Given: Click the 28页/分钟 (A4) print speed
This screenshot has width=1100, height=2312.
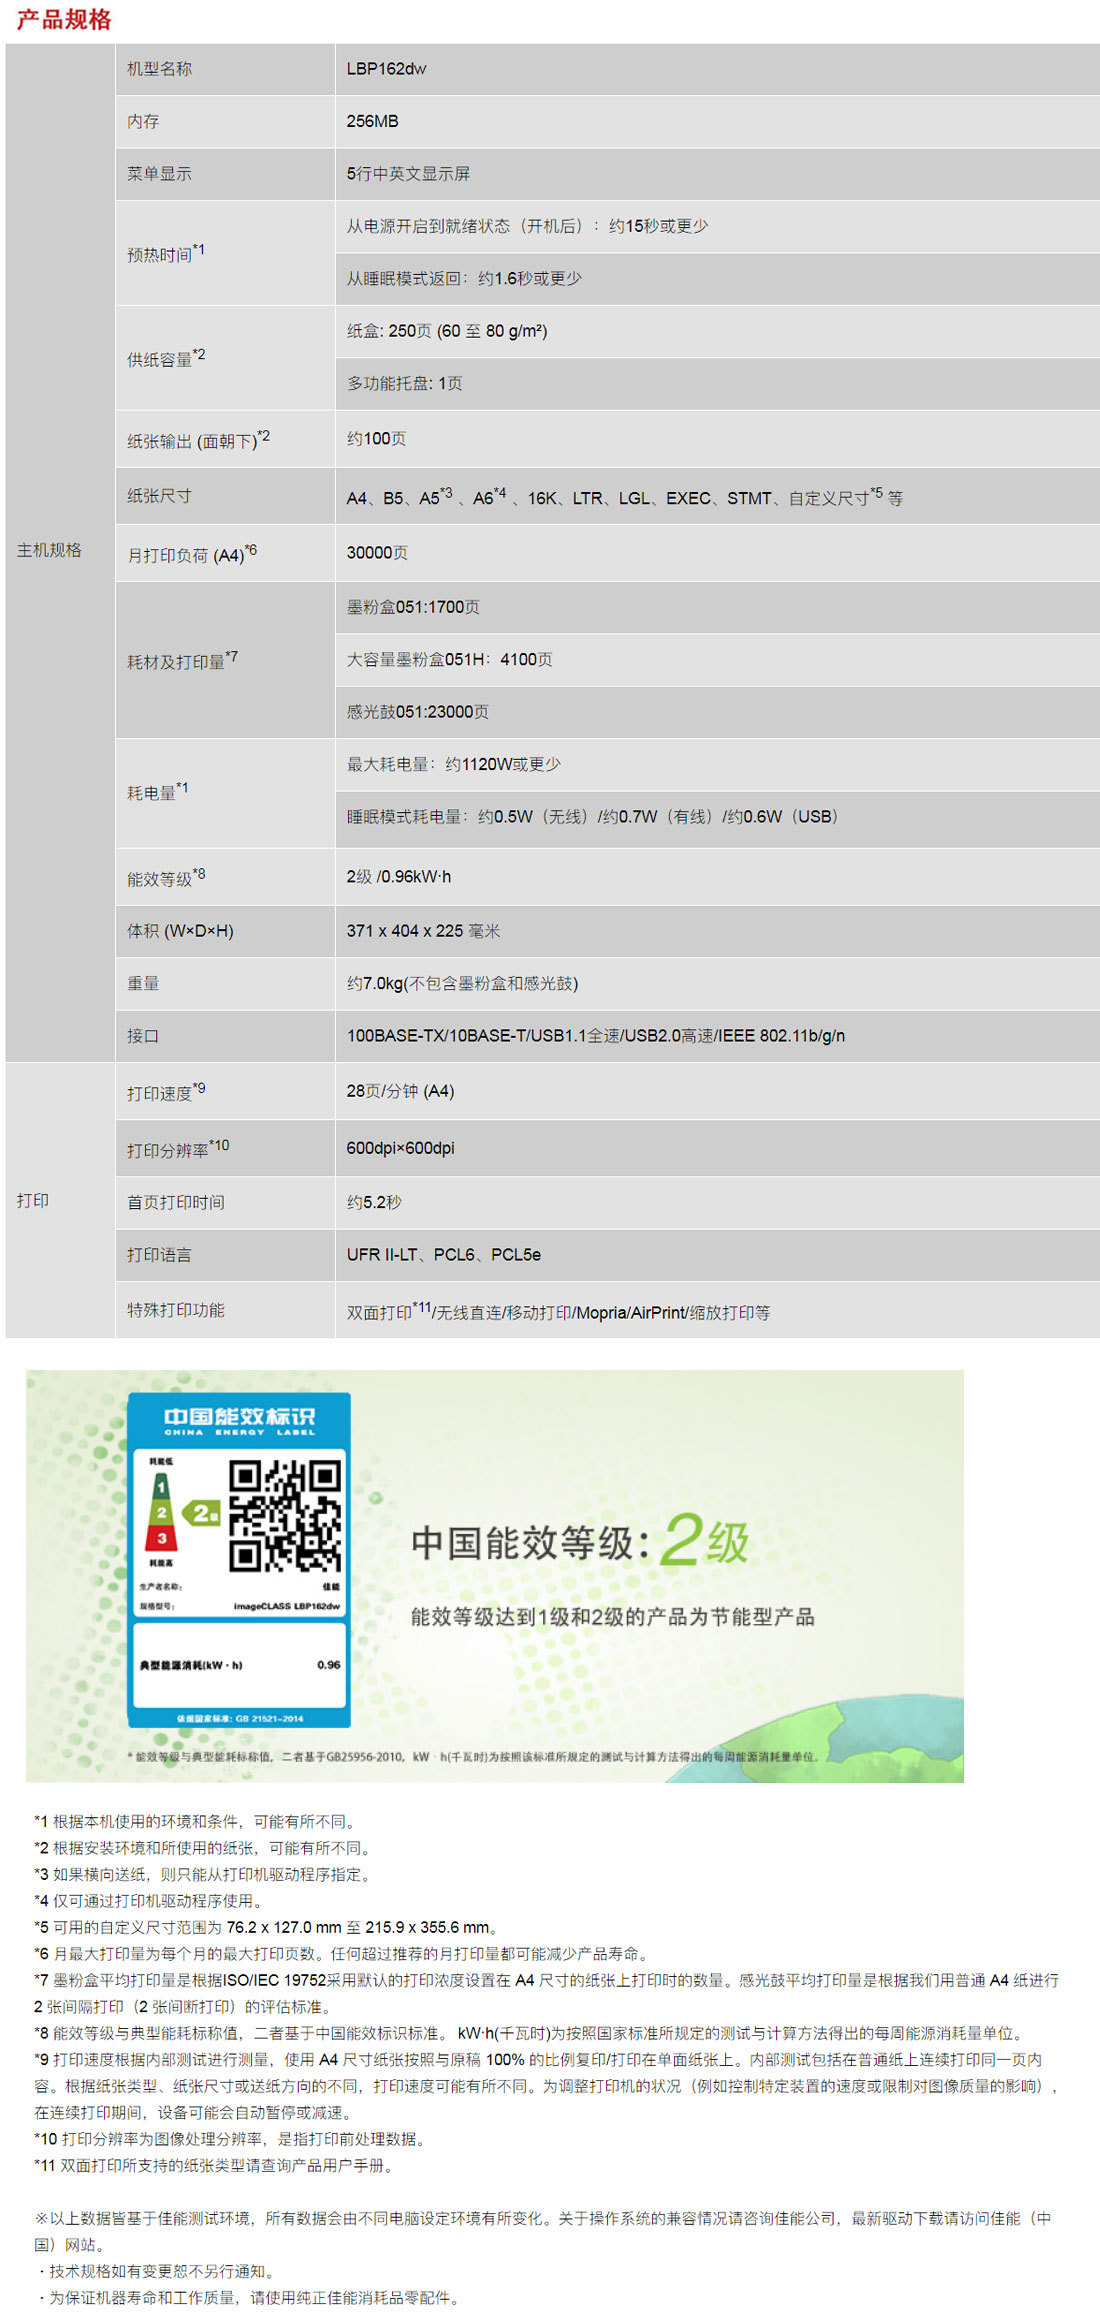Looking at the screenshot, I should (x=400, y=1091).
